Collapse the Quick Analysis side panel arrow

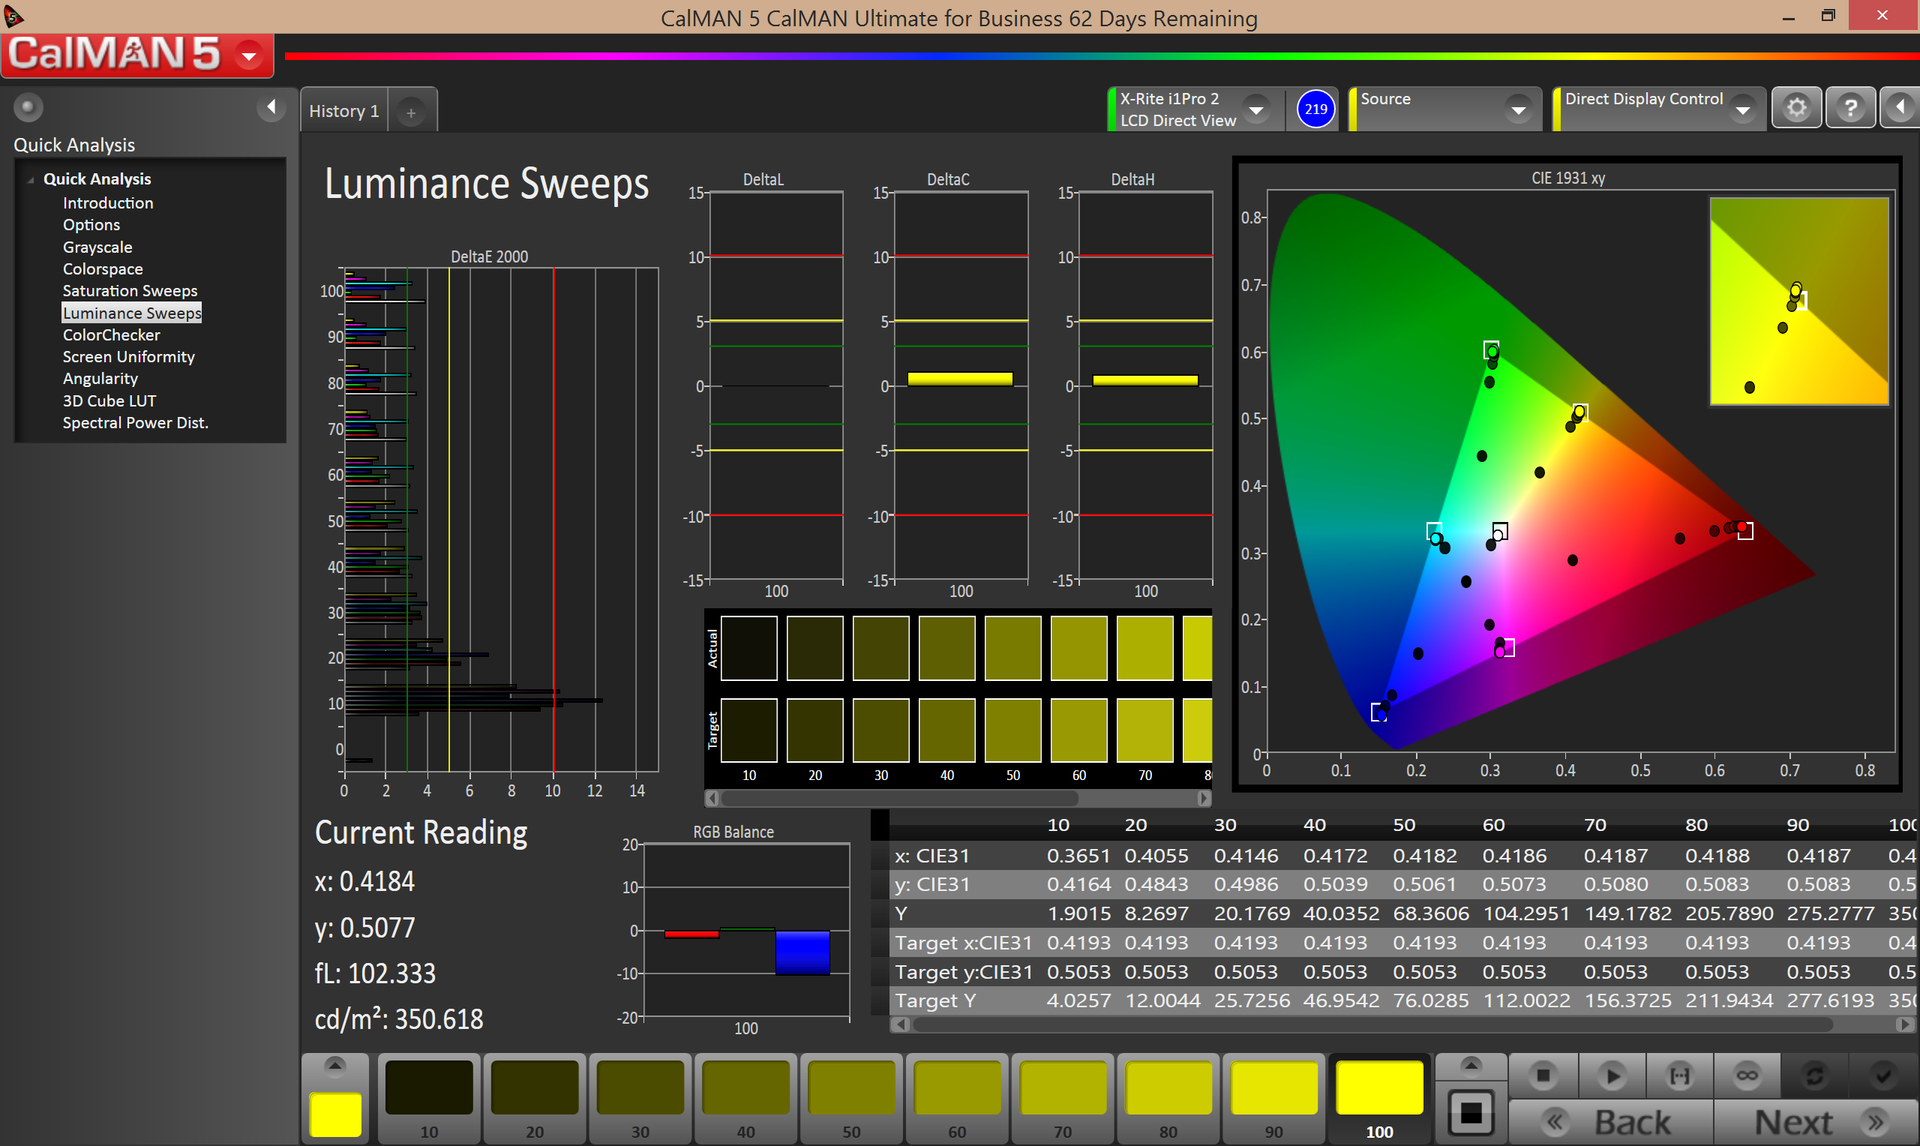[271, 107]
